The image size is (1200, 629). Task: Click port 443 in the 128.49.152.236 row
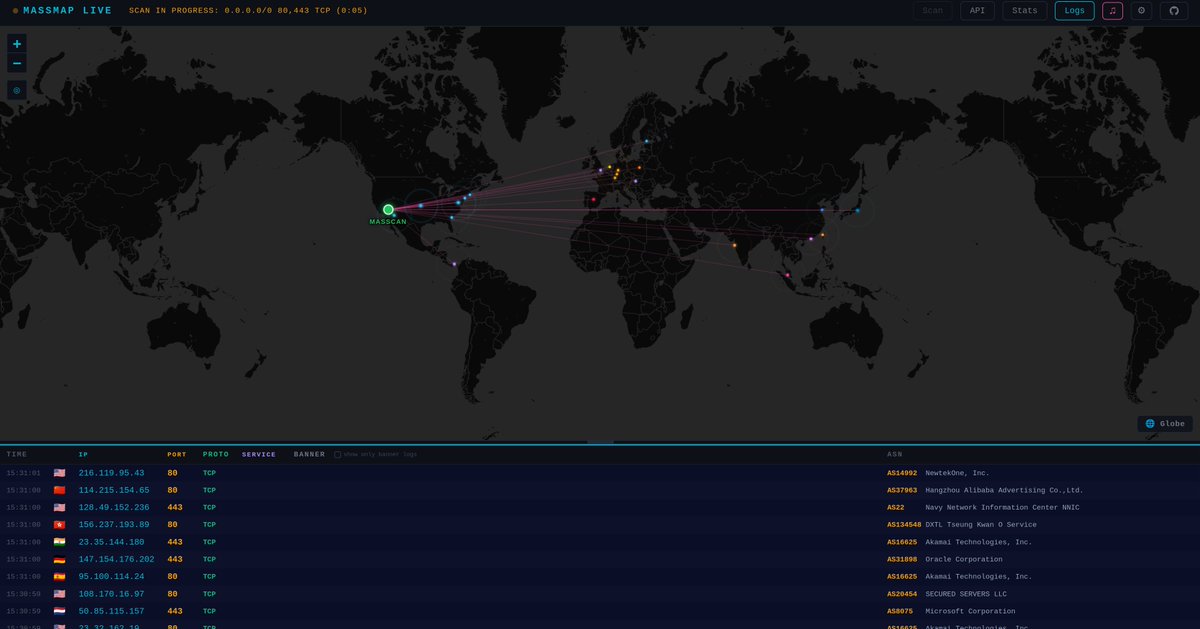point(174,507)
